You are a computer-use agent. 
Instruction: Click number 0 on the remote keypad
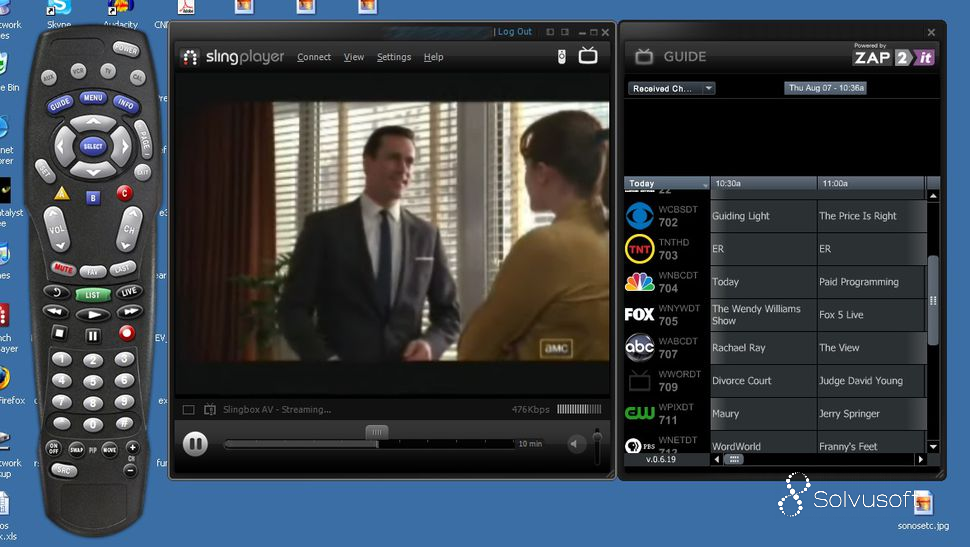(x=93, y=424)
